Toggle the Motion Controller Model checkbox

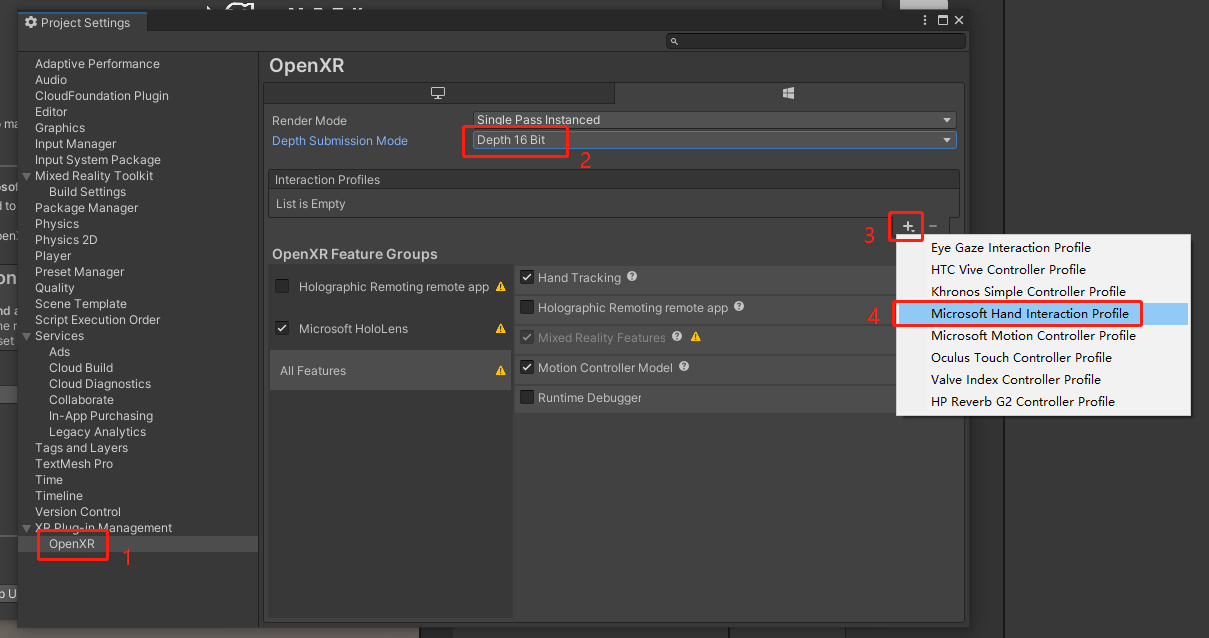(527, 367)
